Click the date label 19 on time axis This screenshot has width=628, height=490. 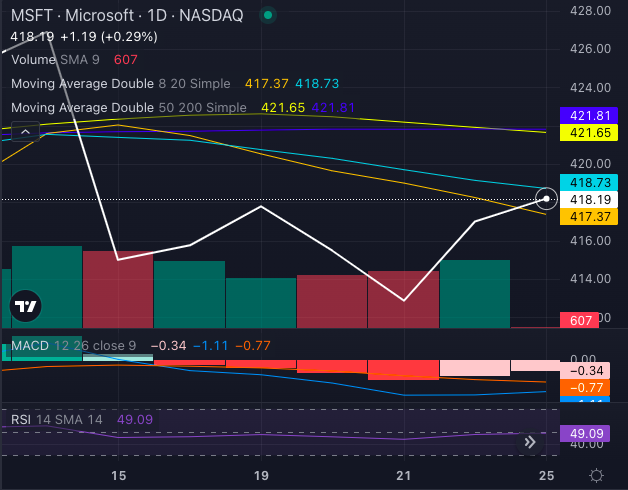tap(261, 476)
